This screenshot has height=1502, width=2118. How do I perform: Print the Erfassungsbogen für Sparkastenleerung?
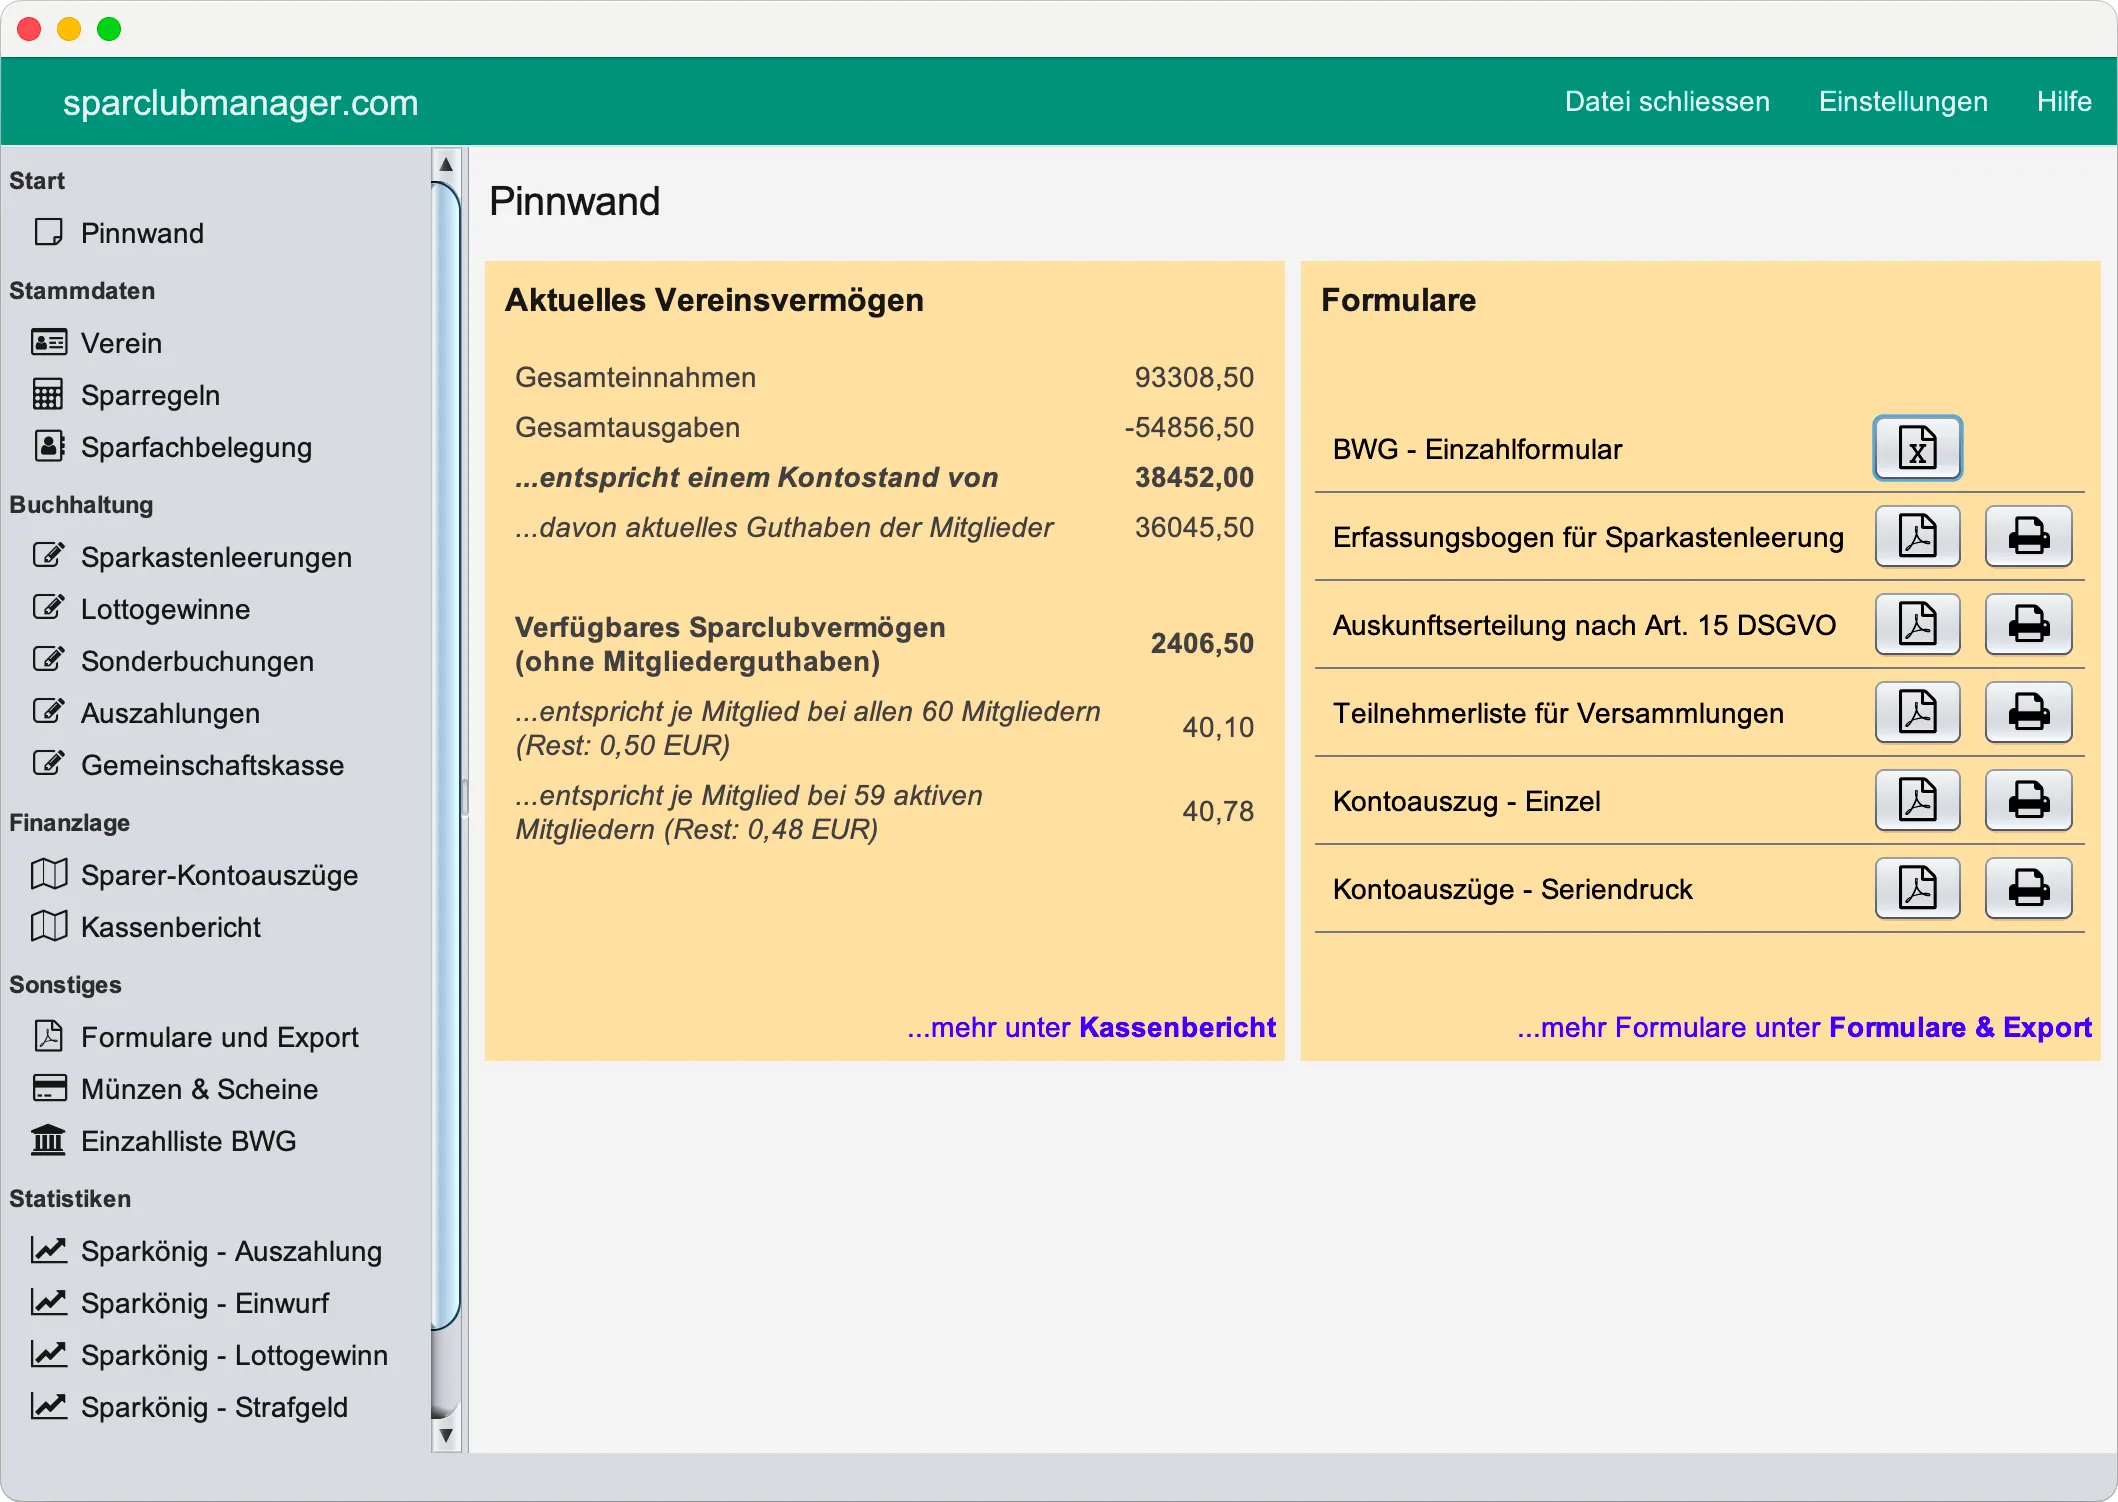2028,537
